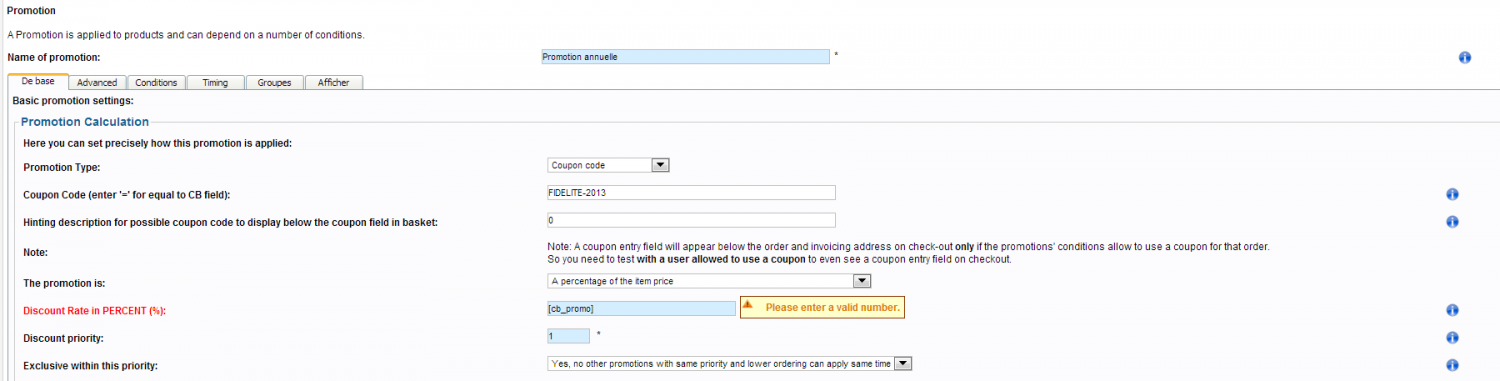Click info icon for Coupon Code row
Screen dimensions: 1500x381
point(1452,194)
